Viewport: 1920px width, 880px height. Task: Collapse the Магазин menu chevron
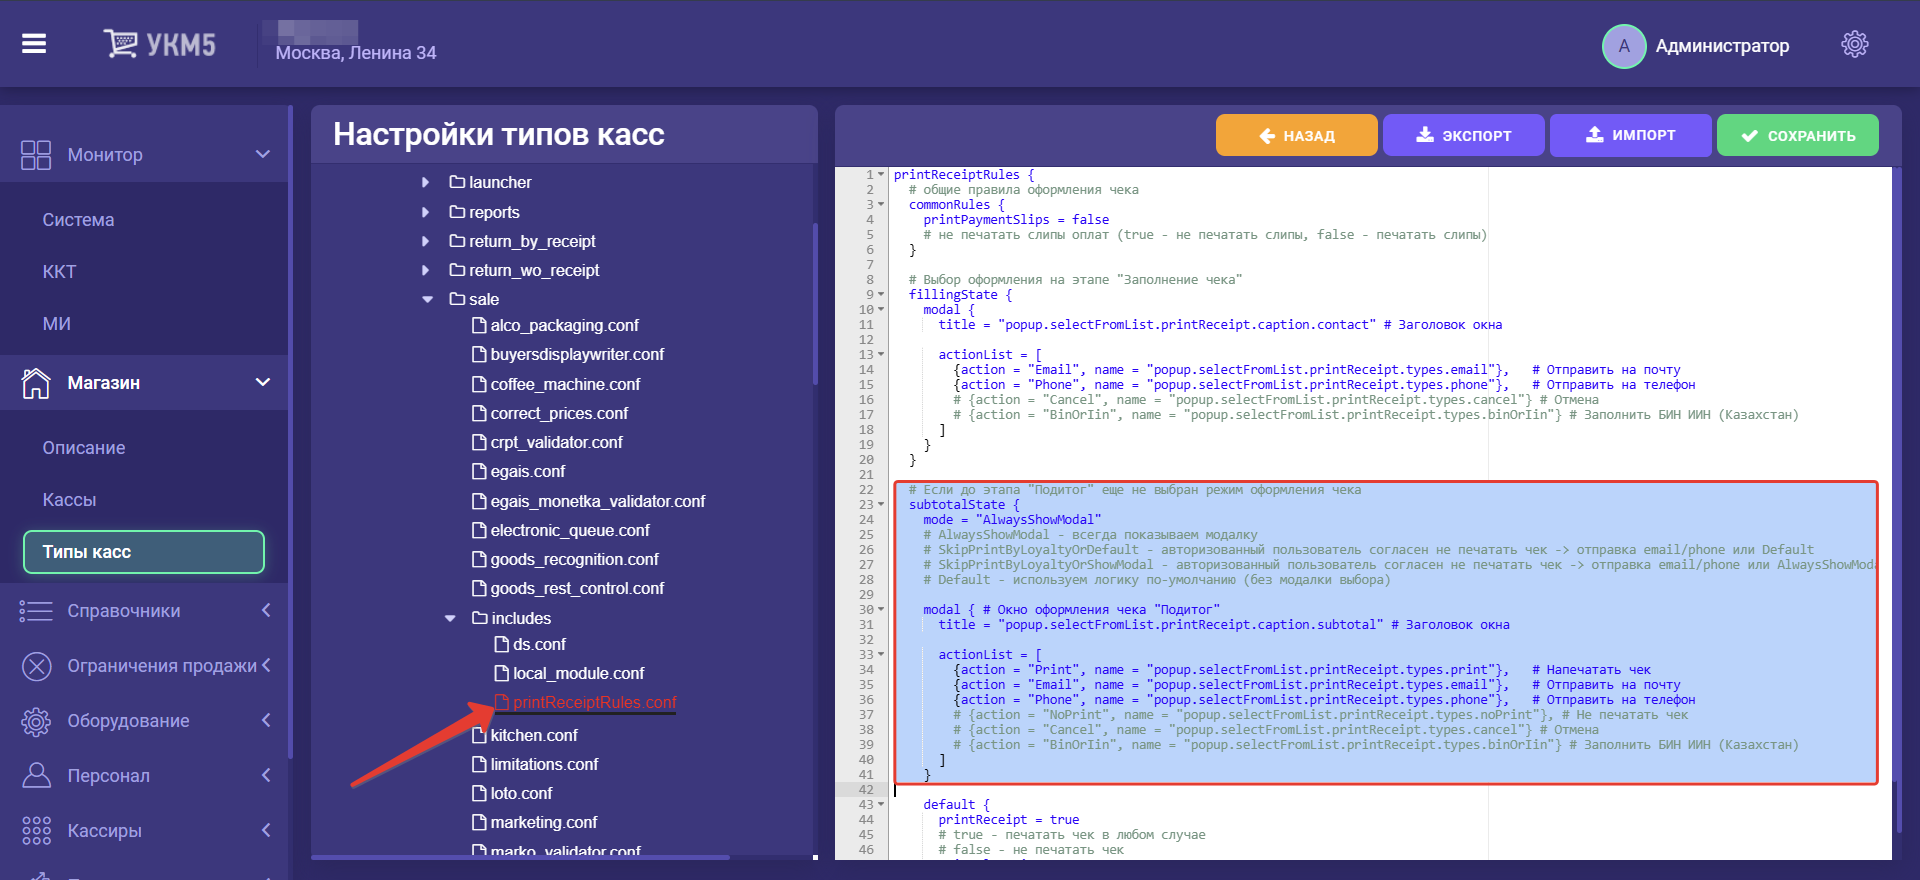tap(263, 382)
